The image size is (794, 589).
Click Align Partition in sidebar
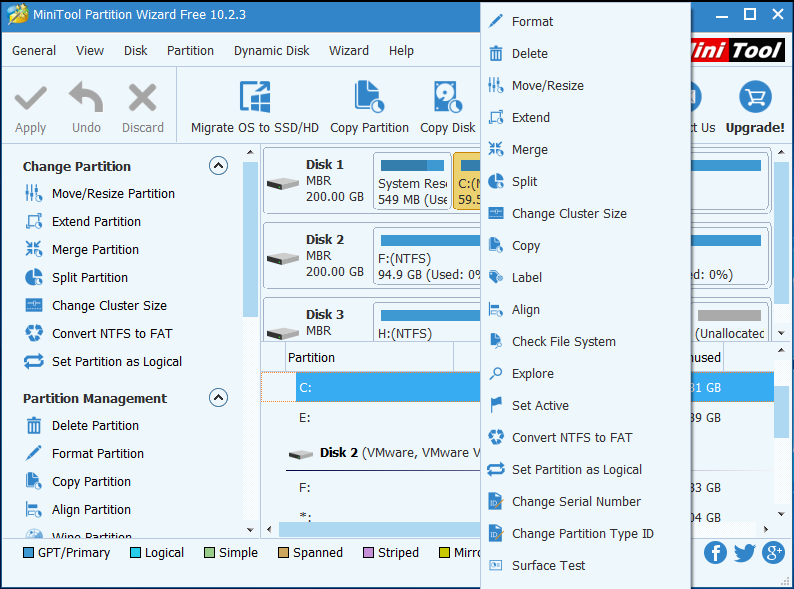click(x=77, y=509)
